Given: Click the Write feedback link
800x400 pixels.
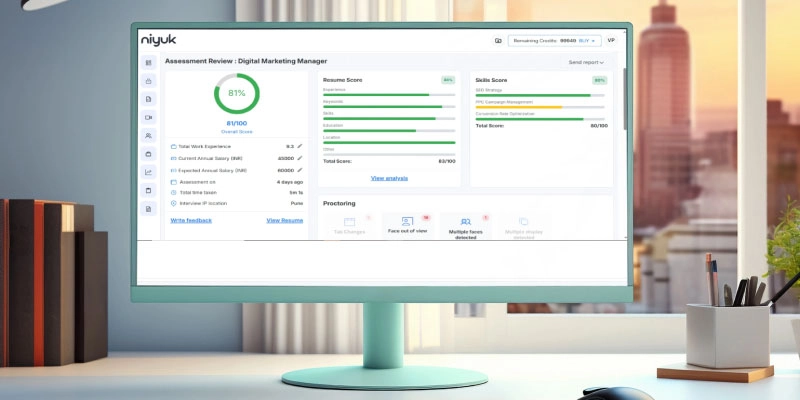Looking at the screenshot, I should (x=191, y=220).
